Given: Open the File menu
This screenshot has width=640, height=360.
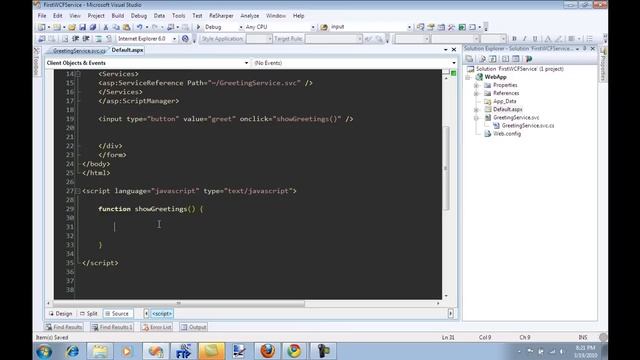Looking at the screenshot, I should 42,16.
